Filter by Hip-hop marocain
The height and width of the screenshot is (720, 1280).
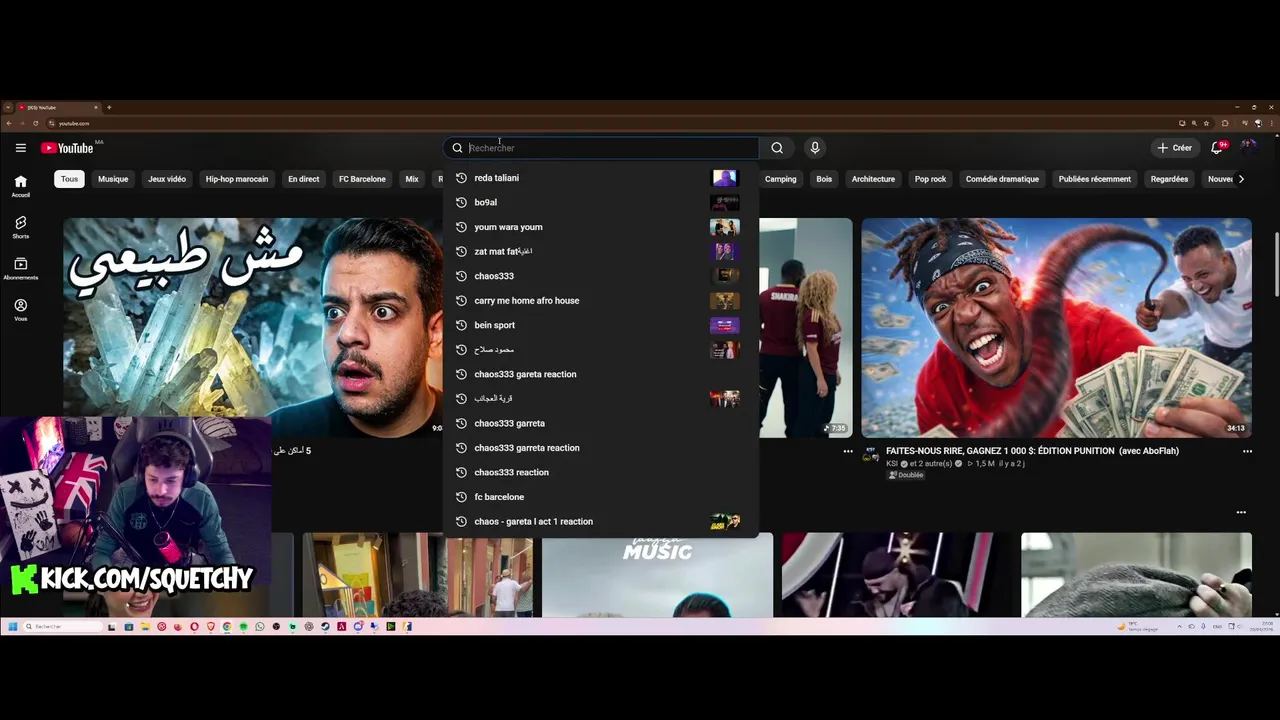(237, 179)
